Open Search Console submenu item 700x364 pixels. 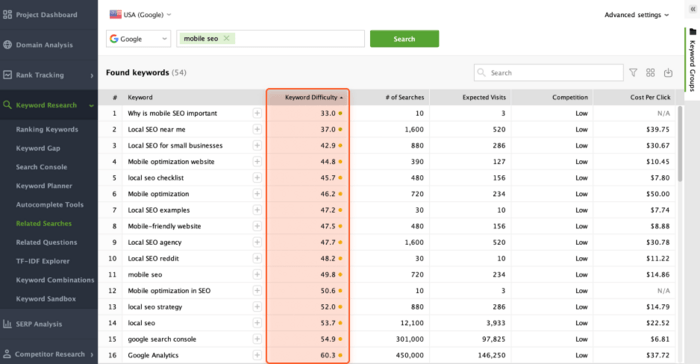click(x=42, y=167)
